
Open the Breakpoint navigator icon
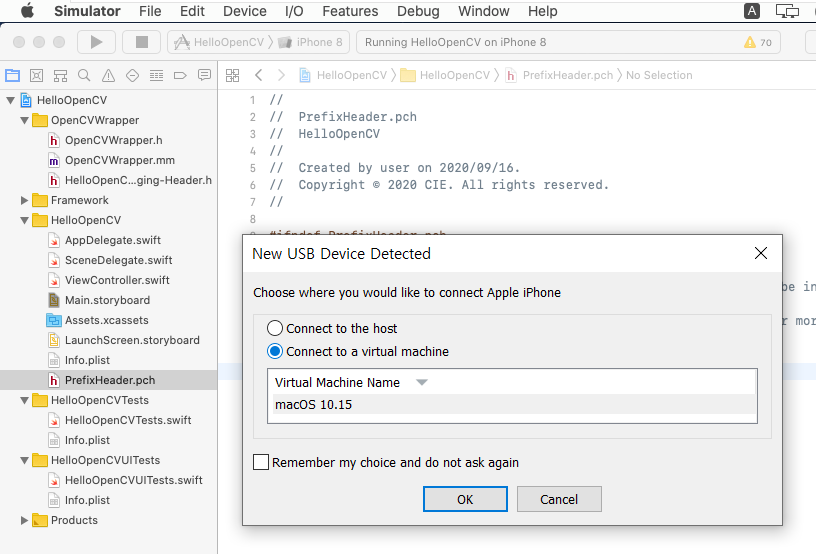click(180, 75)
